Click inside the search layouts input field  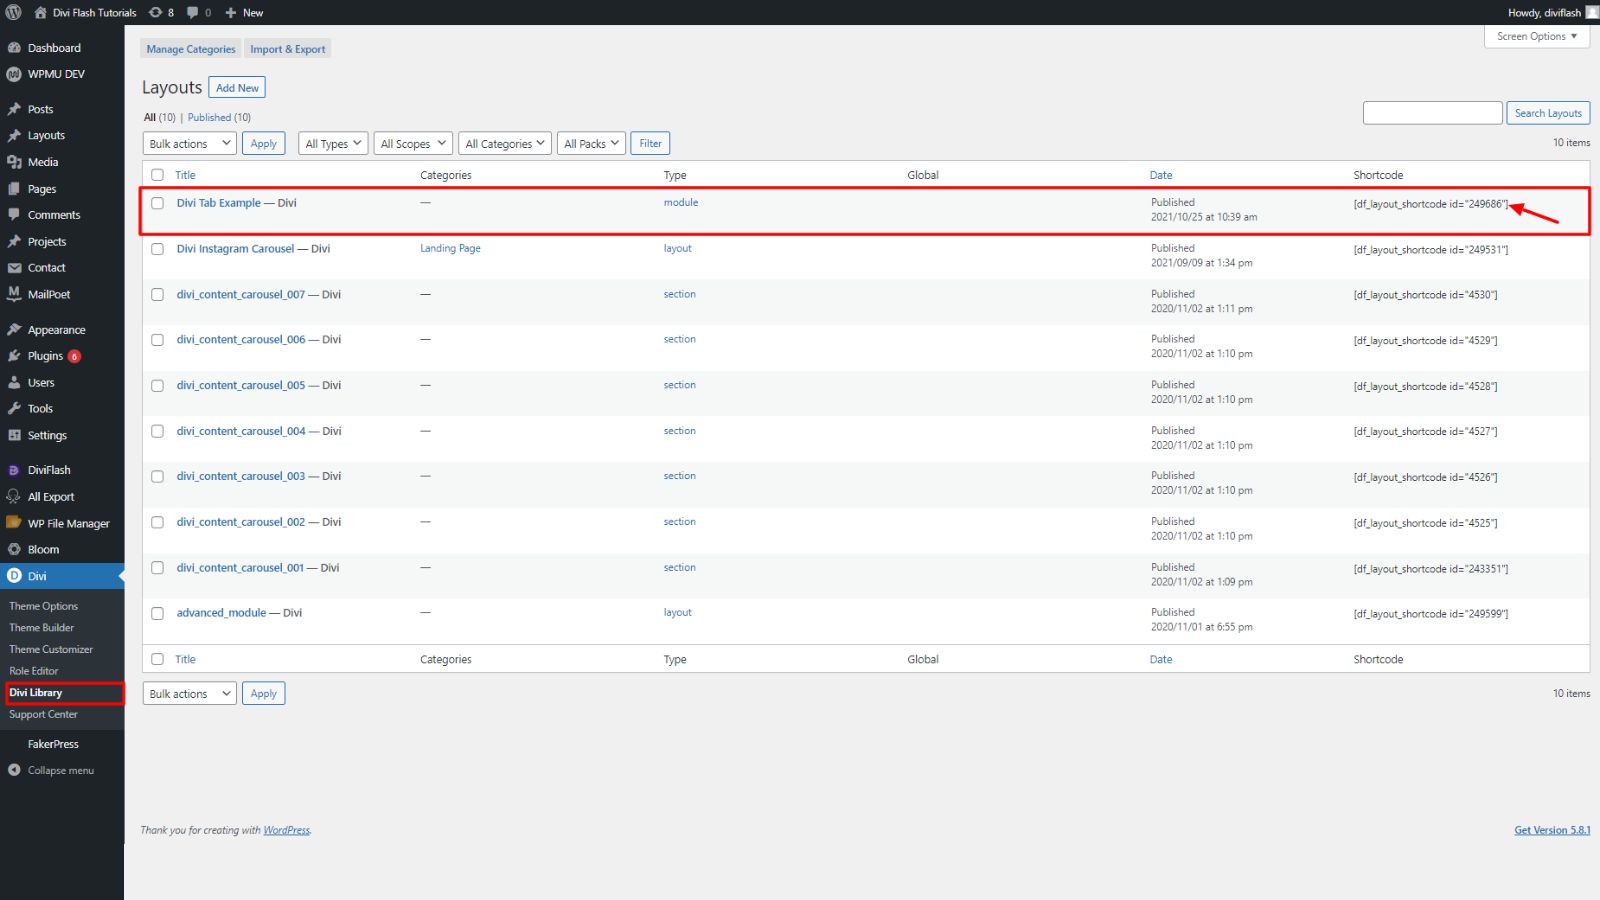click(1432, 112)
